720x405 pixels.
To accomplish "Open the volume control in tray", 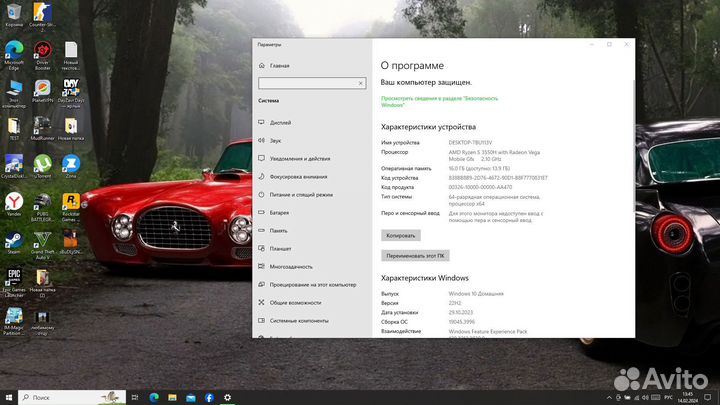I will 645,397.
